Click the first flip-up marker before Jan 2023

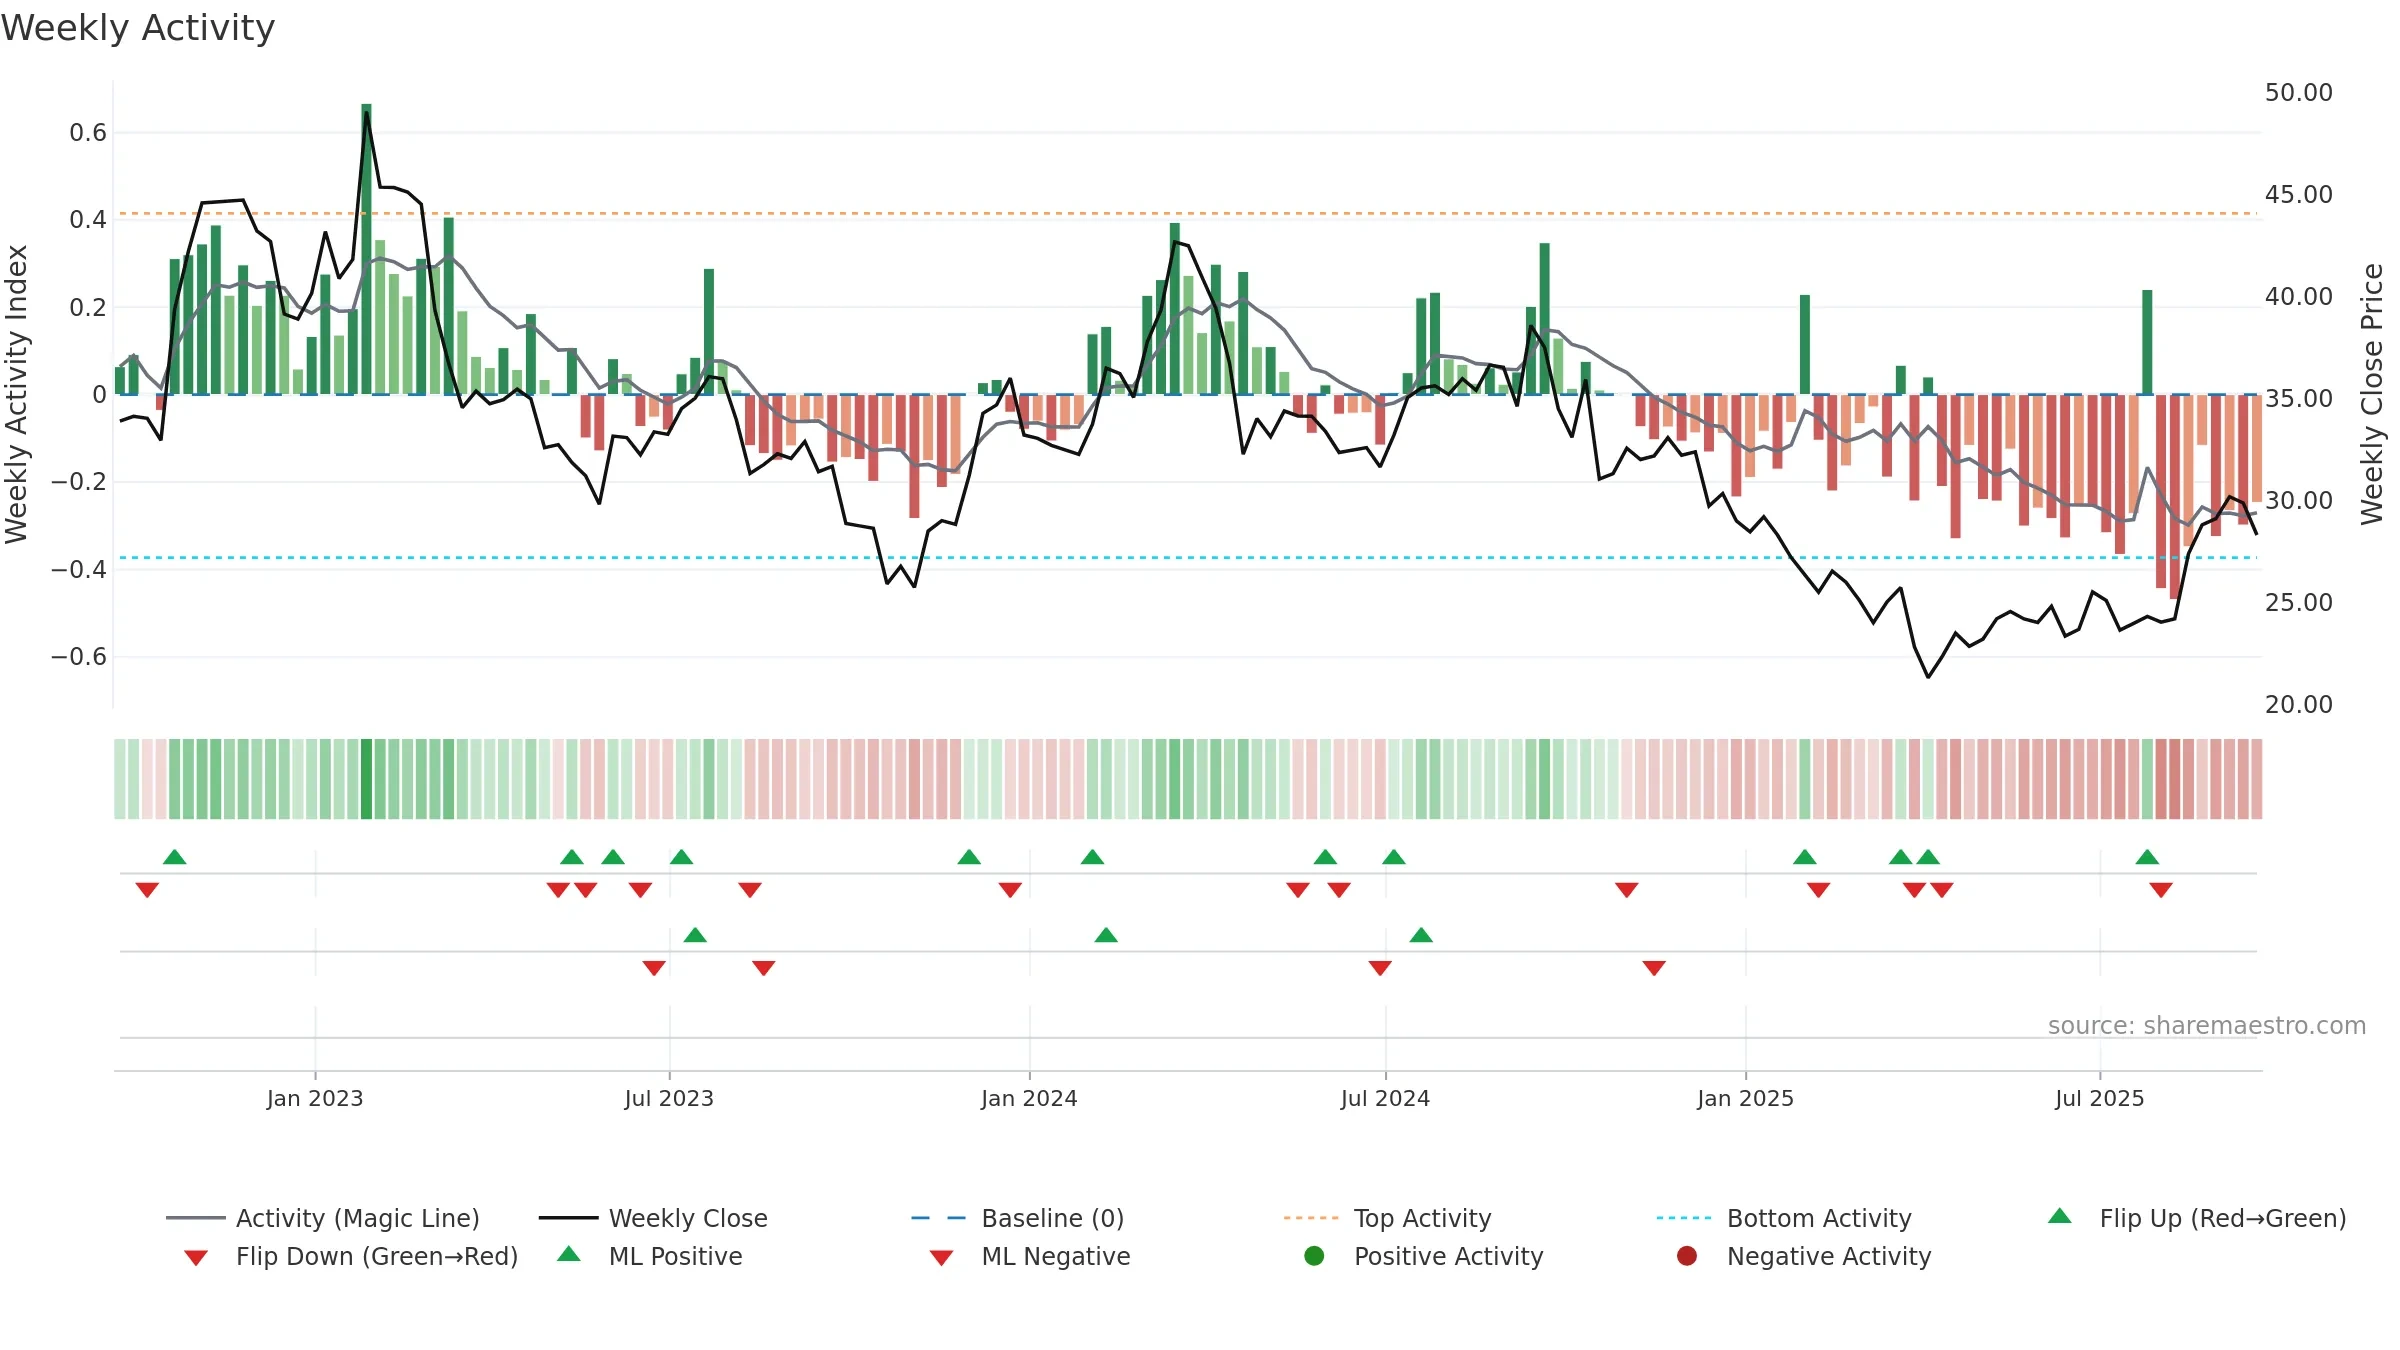click(175, 857)
